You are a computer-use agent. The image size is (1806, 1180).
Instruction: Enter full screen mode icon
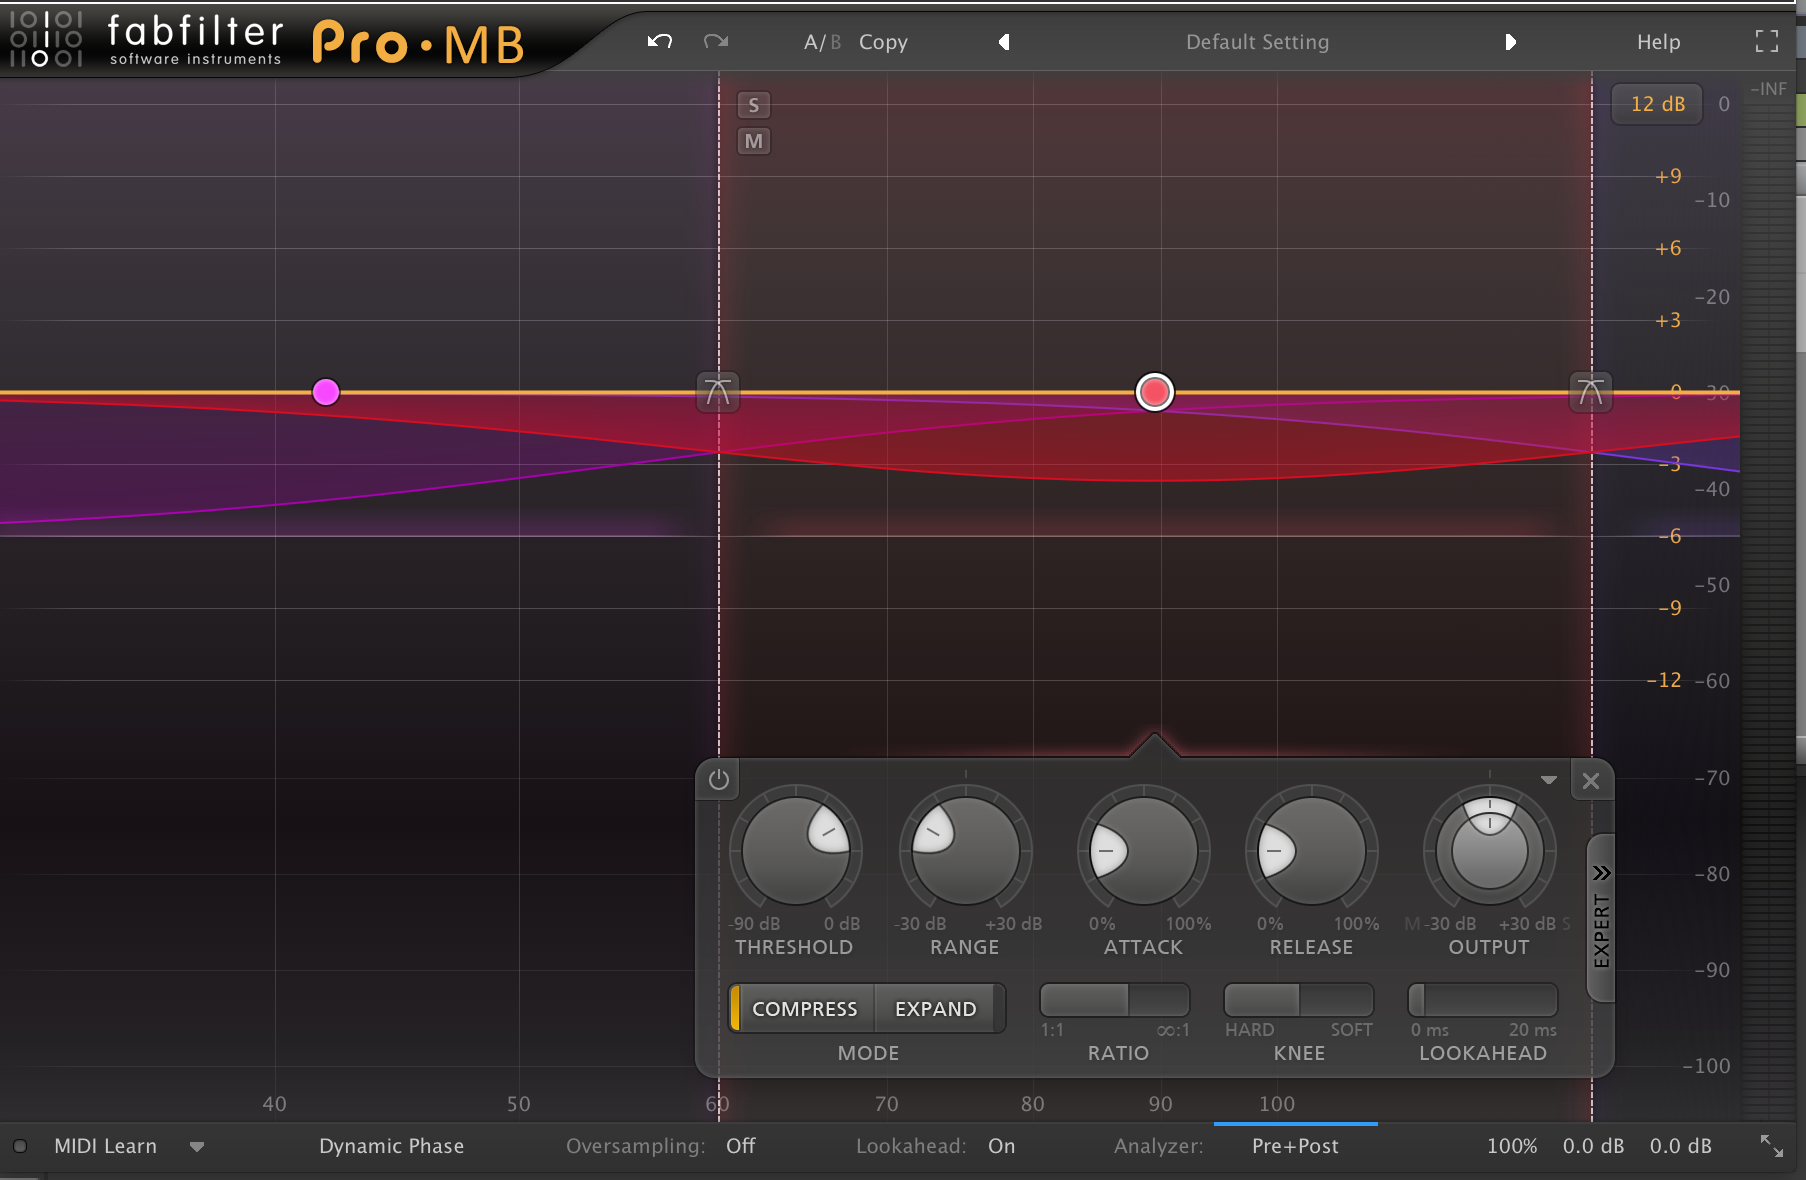(x=1767, y=41)
